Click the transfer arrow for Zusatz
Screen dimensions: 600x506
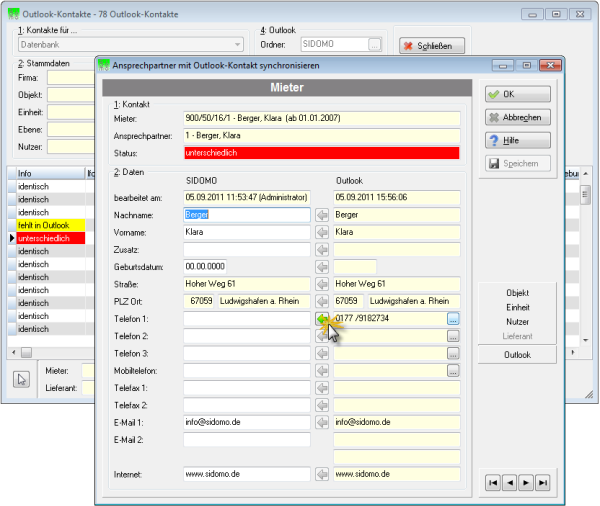click(x=322, y=250)
